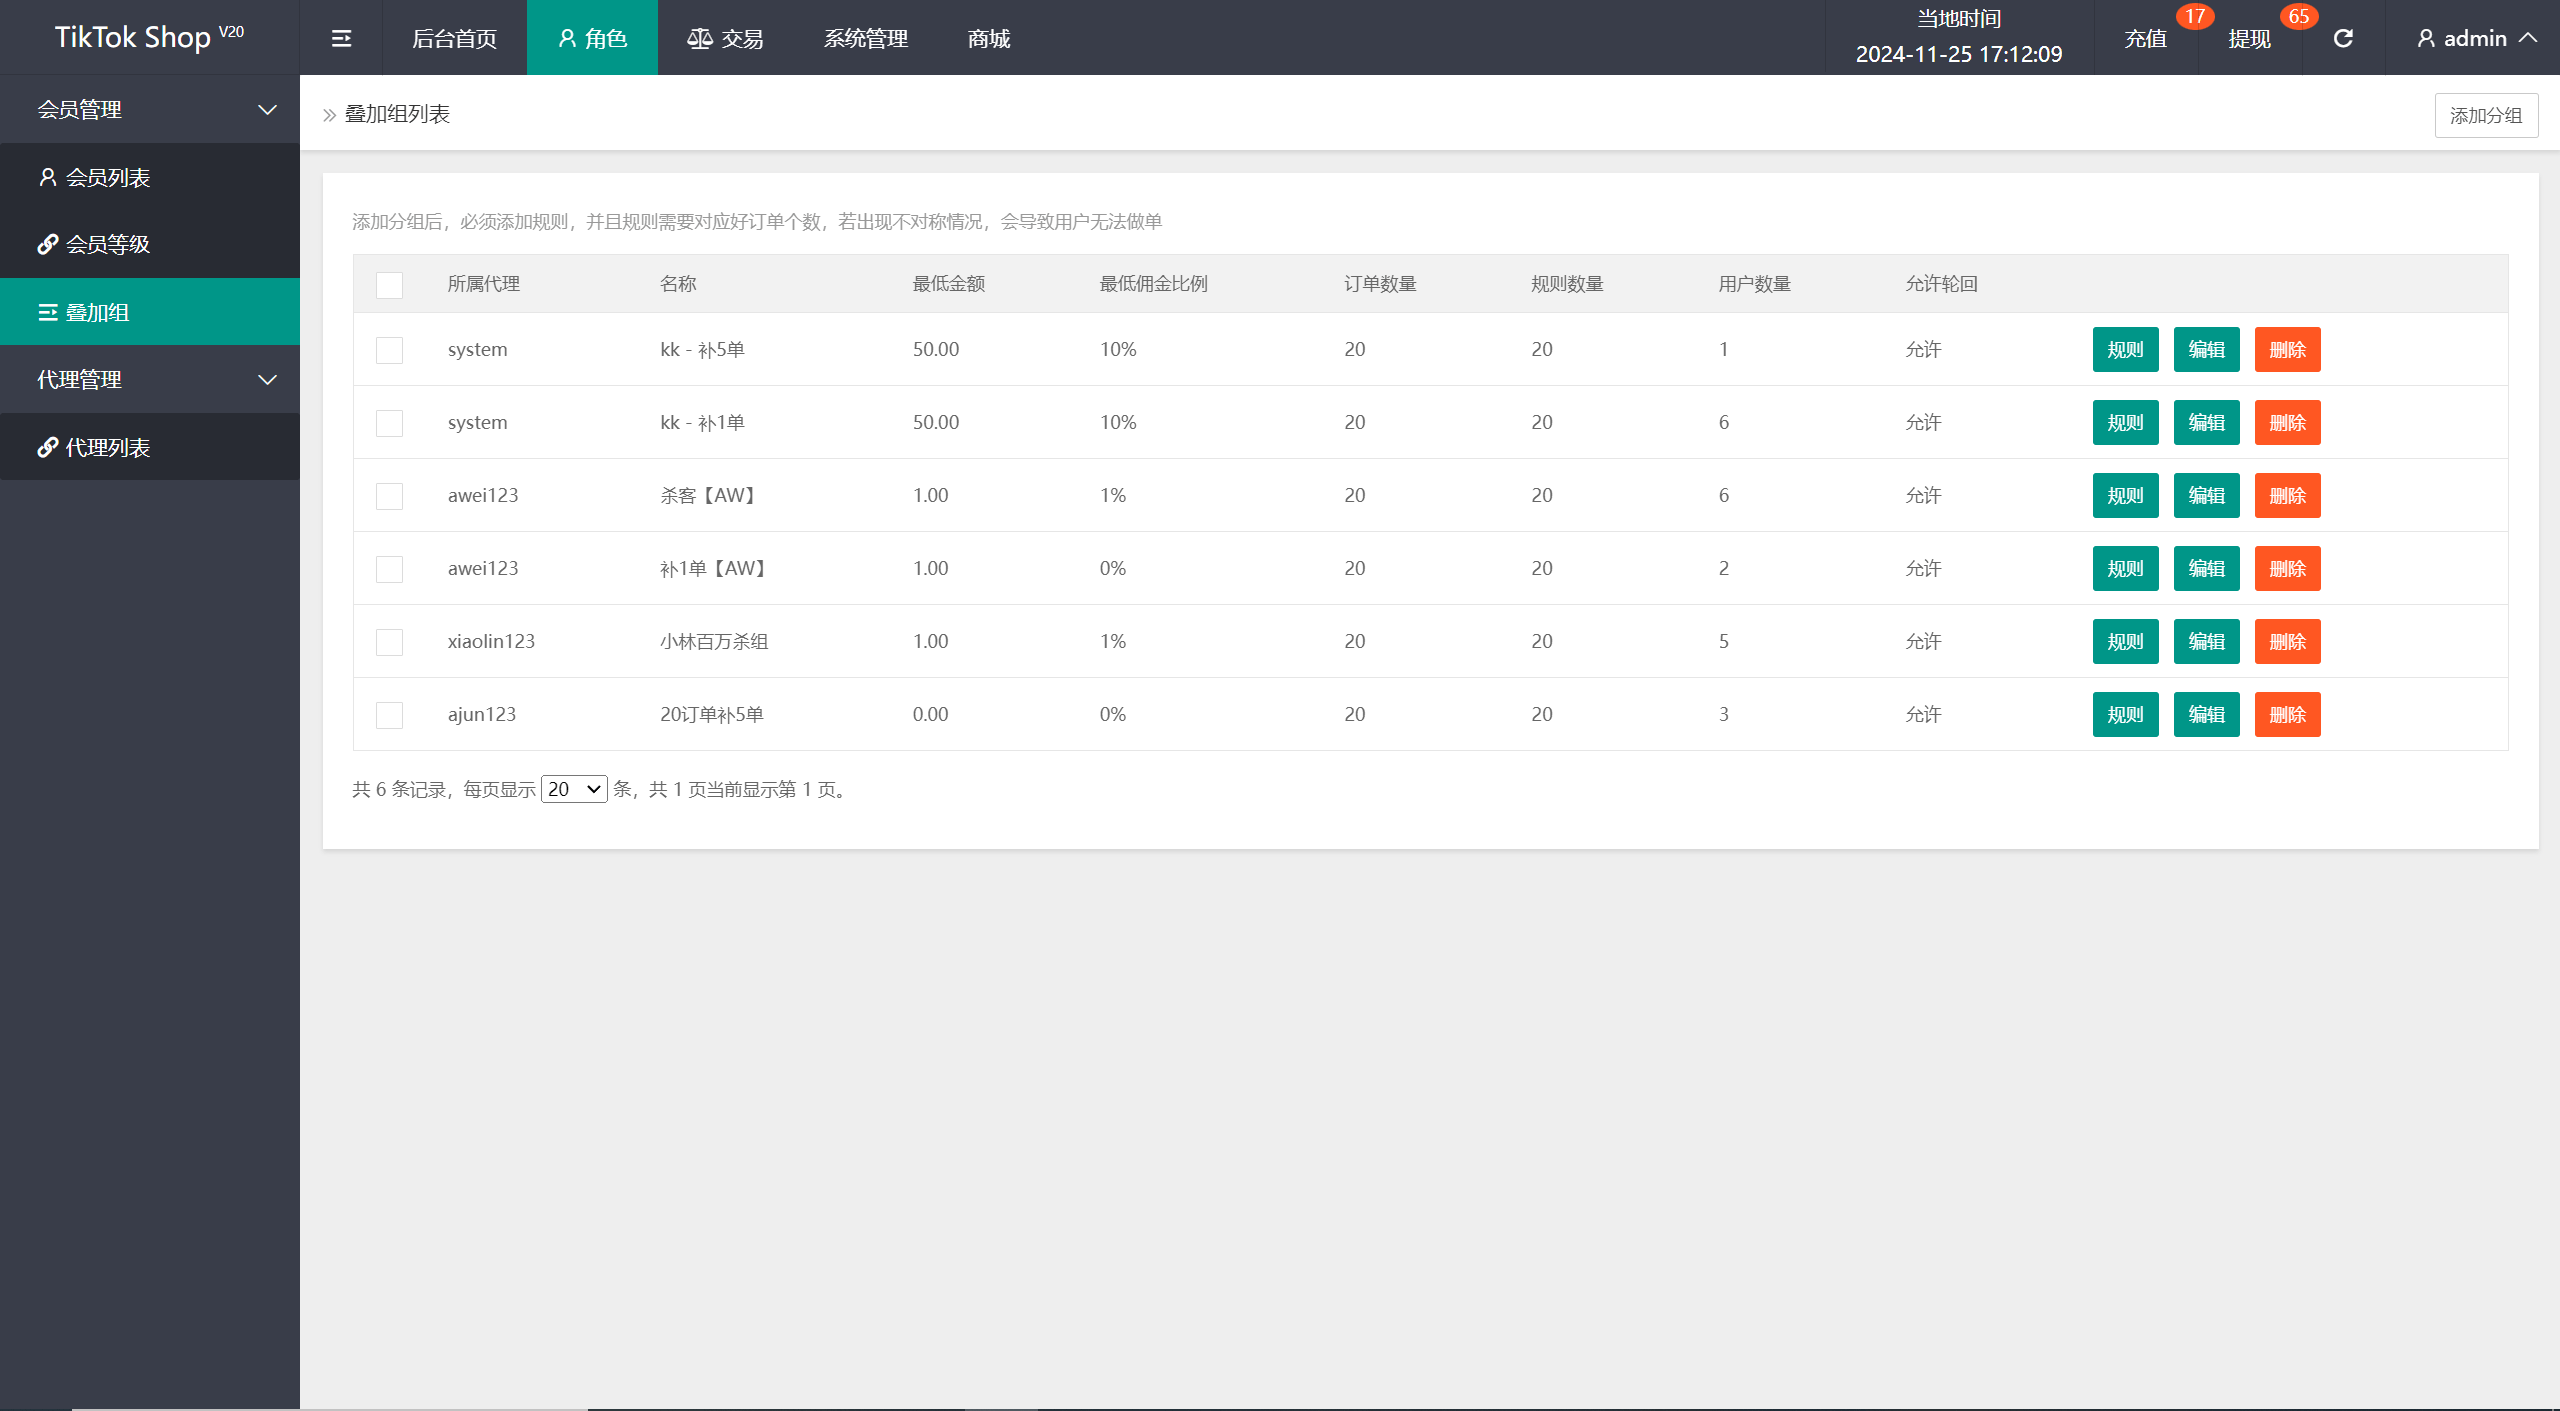Open the 系统管理 menu
Screen dimensions: 2560x1411
[866, 38]
